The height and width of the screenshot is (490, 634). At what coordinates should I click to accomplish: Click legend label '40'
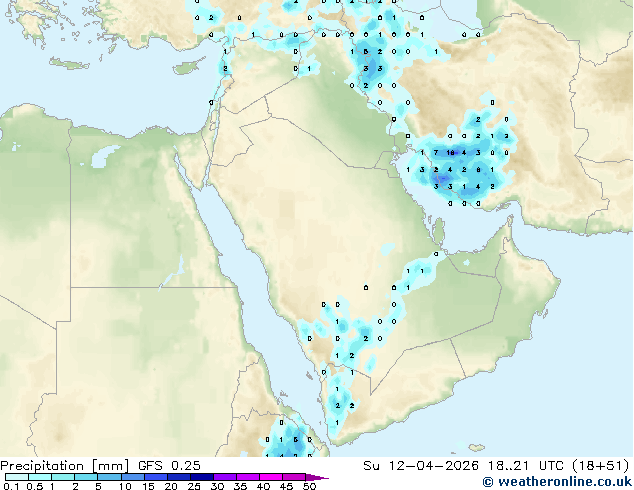263,486
